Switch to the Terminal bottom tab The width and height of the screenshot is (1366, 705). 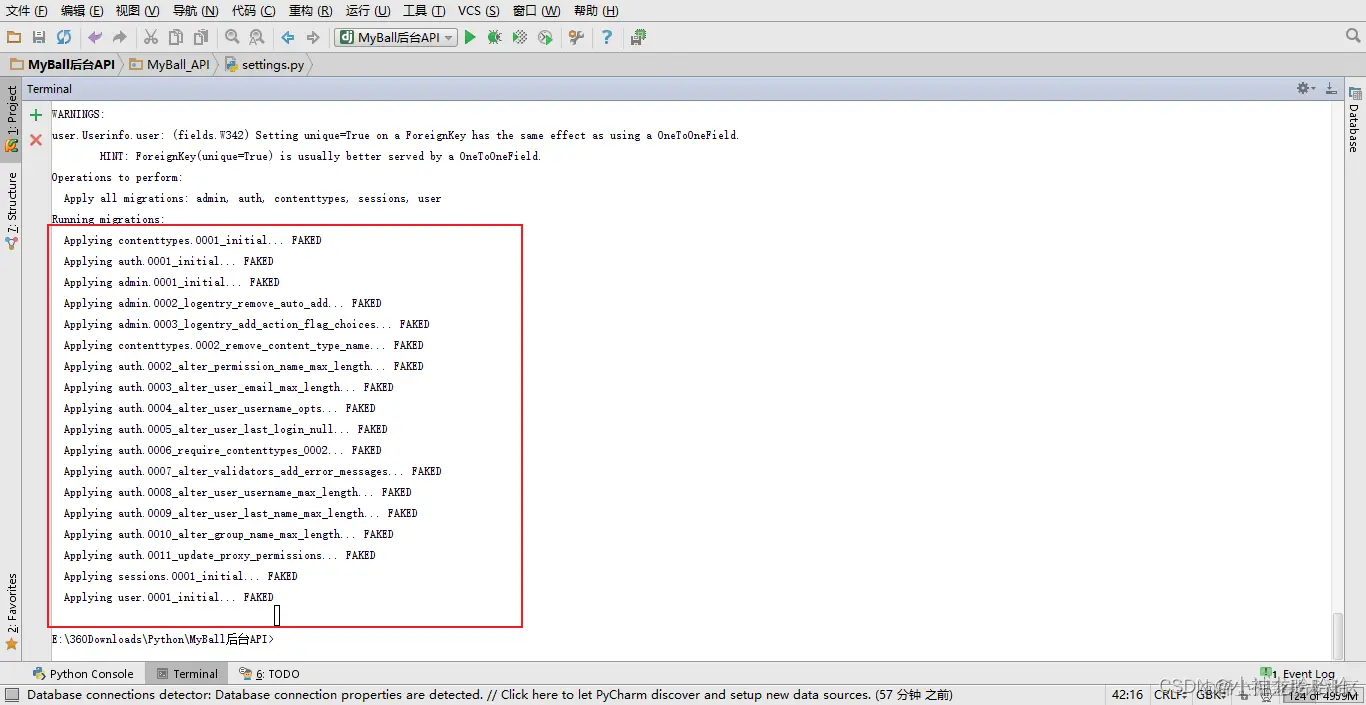(x=187, y=673)
